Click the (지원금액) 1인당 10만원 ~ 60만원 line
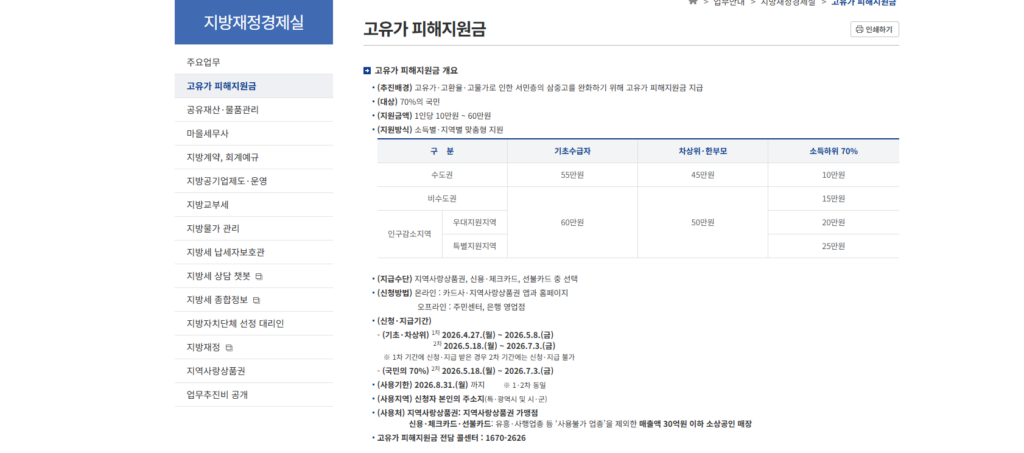 pyautogui.click(x=433, y=116)
